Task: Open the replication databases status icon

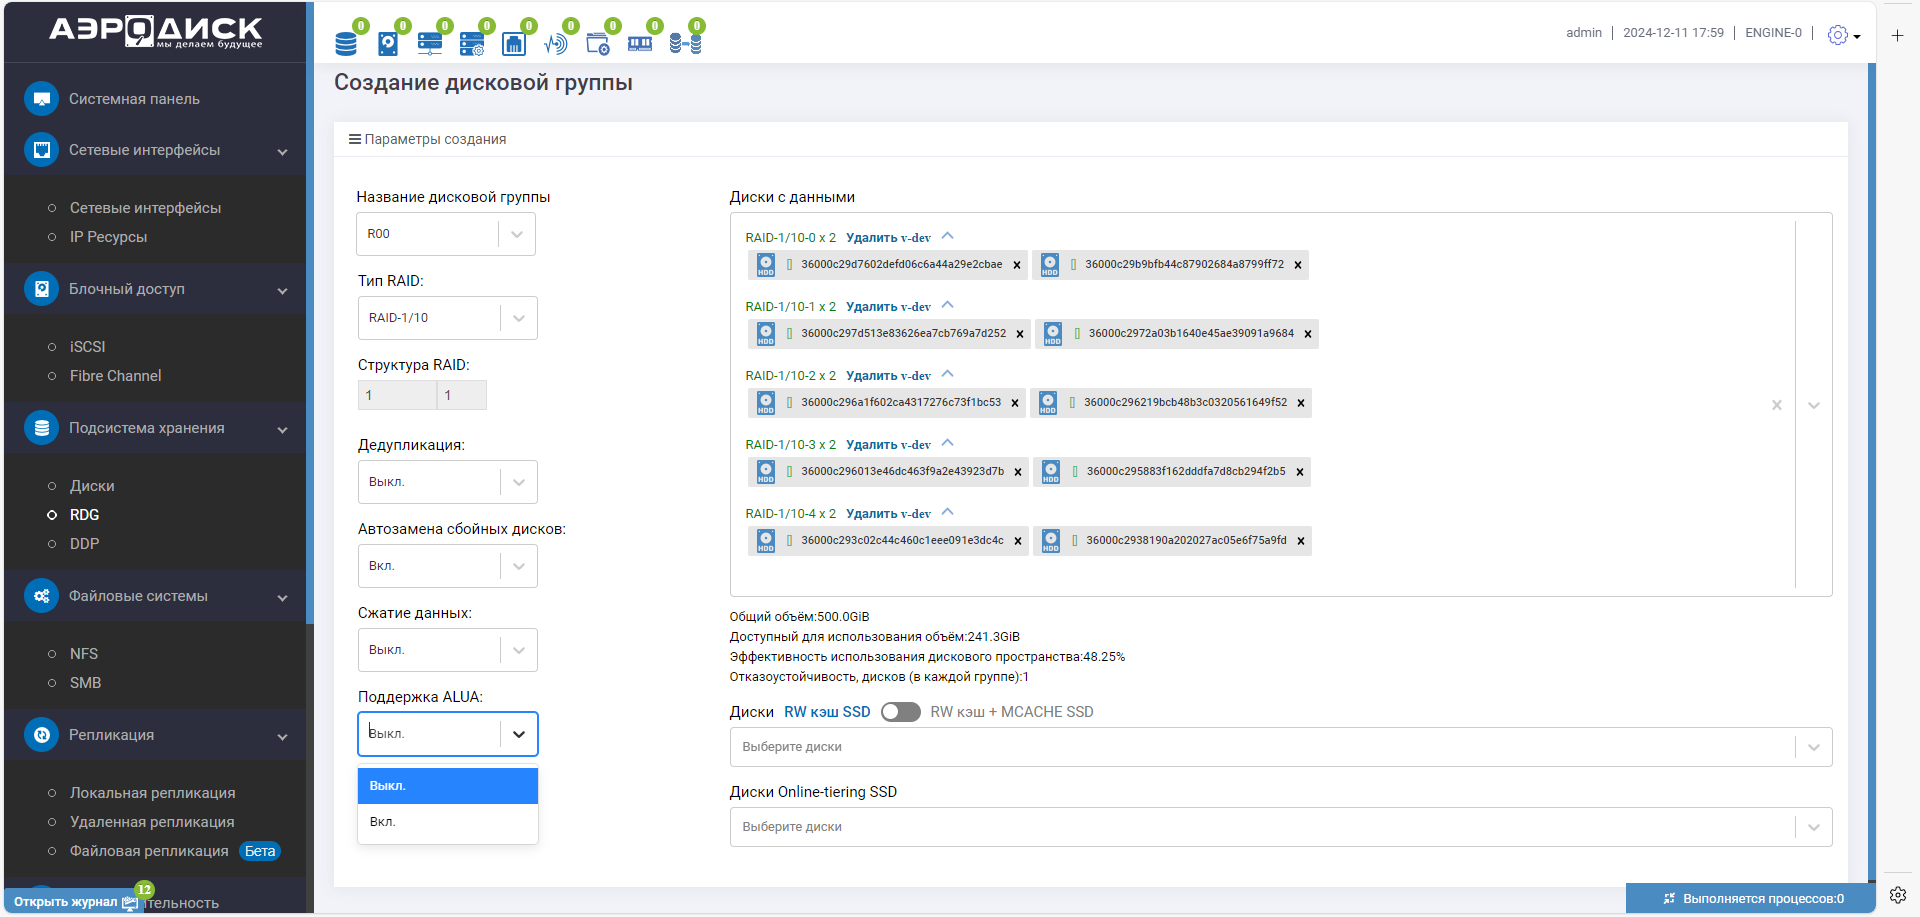Action: (x=685, y=43)
